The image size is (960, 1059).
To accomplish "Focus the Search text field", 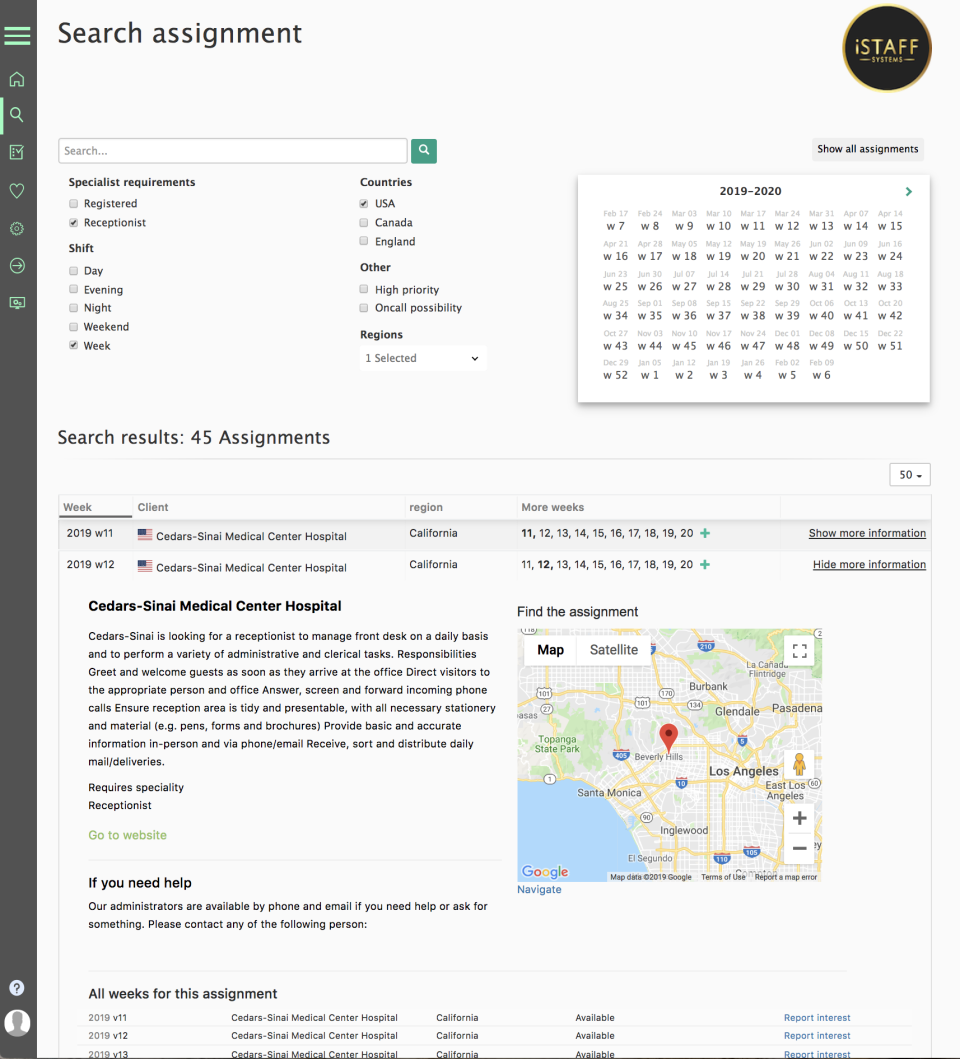I will click(x=233, y=151).
